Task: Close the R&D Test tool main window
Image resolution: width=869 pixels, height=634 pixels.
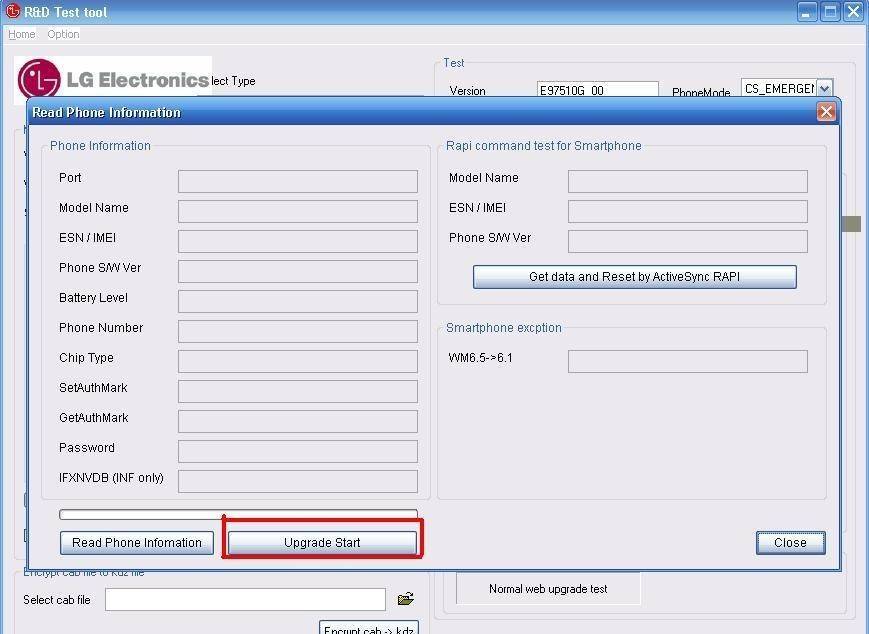Action: [x=853, y=12]
